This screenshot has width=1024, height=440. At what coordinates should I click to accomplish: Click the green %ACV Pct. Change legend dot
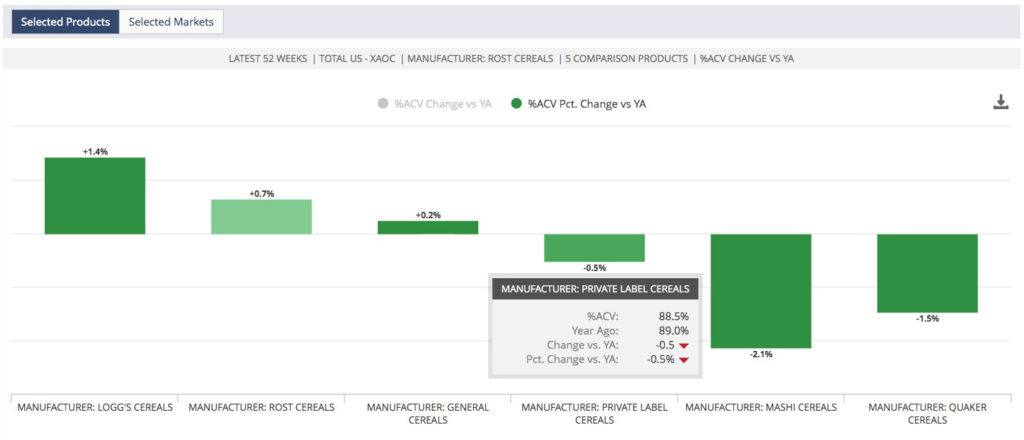click(517, 103)
